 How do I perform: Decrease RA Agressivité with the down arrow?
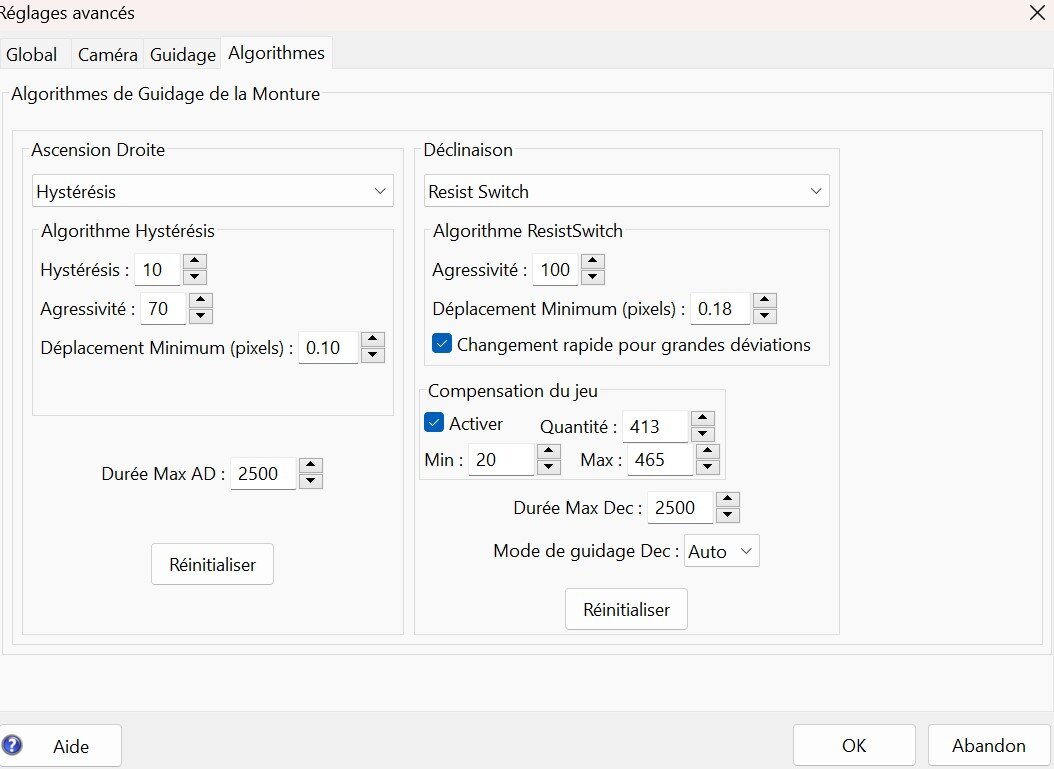pyautogui.click(x=201, y=316)
